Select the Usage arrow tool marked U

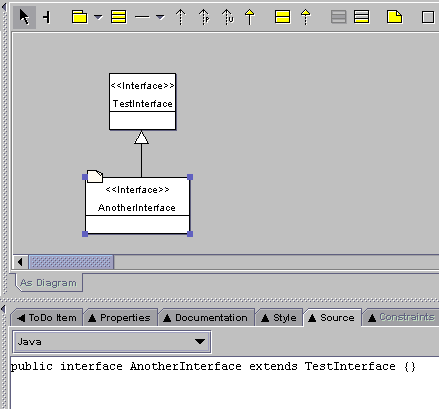[x=228, y=17]
